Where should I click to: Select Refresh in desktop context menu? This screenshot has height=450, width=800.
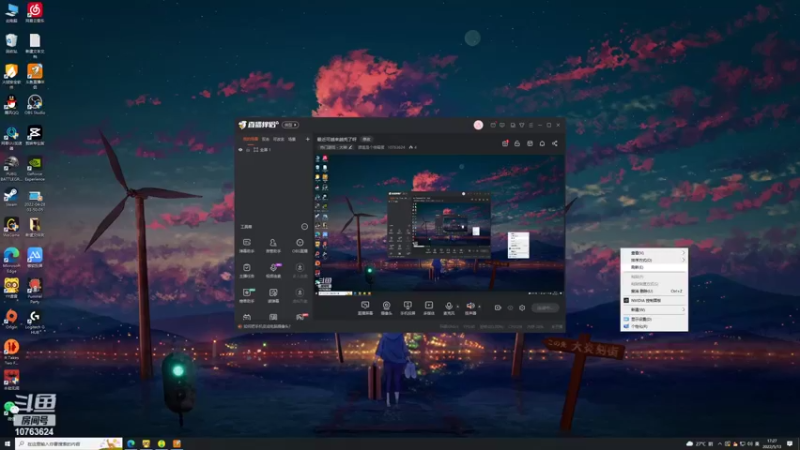point(654,267)
